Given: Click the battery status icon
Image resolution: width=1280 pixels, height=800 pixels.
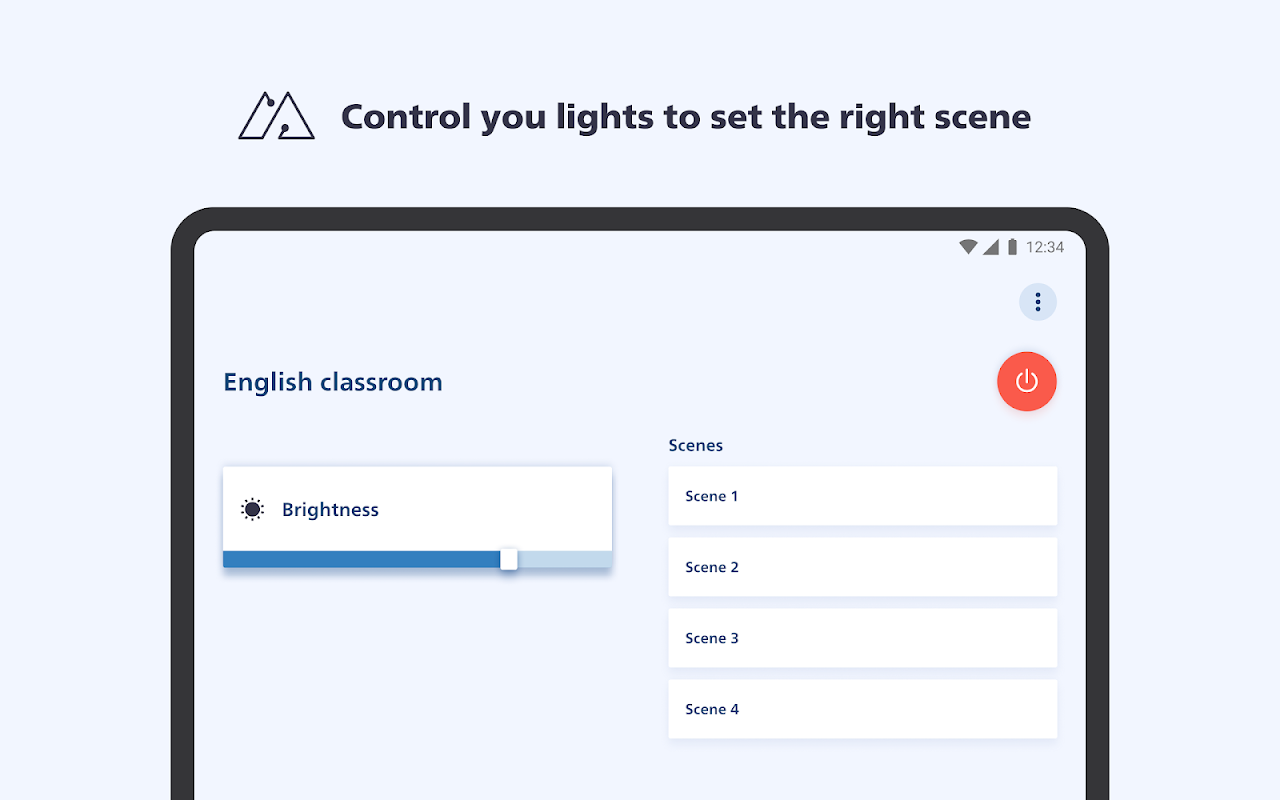Looking at the screenshot, I should coord(1012,247).
